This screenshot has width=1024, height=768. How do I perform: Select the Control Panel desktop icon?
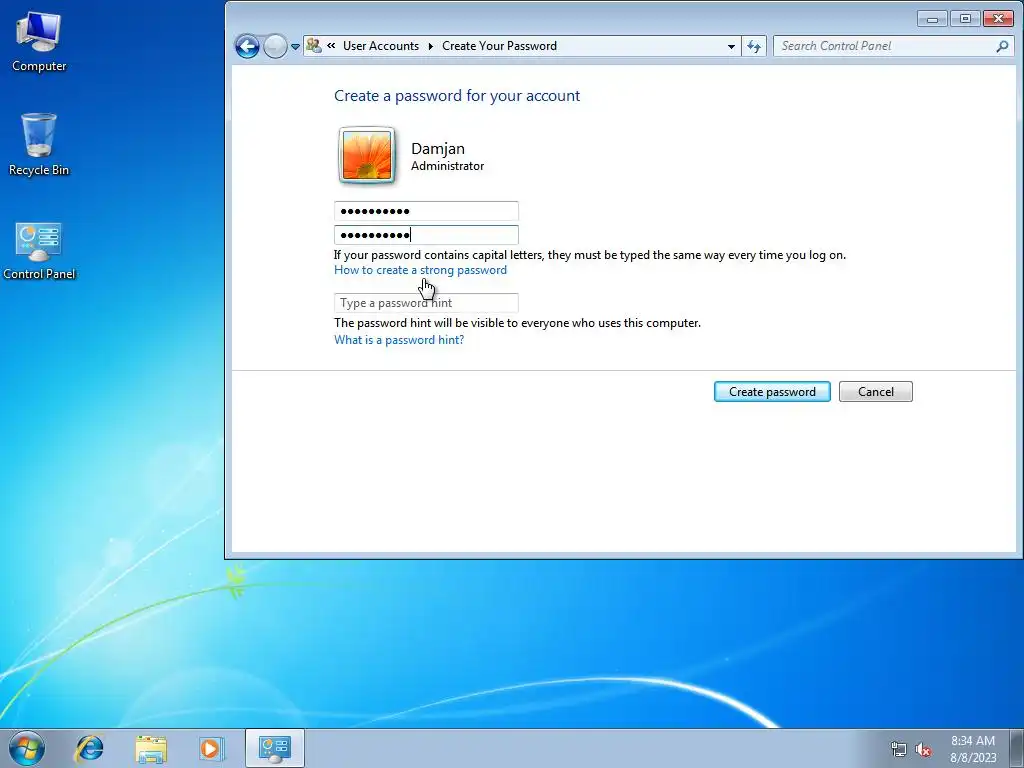(x=39, y=251)
